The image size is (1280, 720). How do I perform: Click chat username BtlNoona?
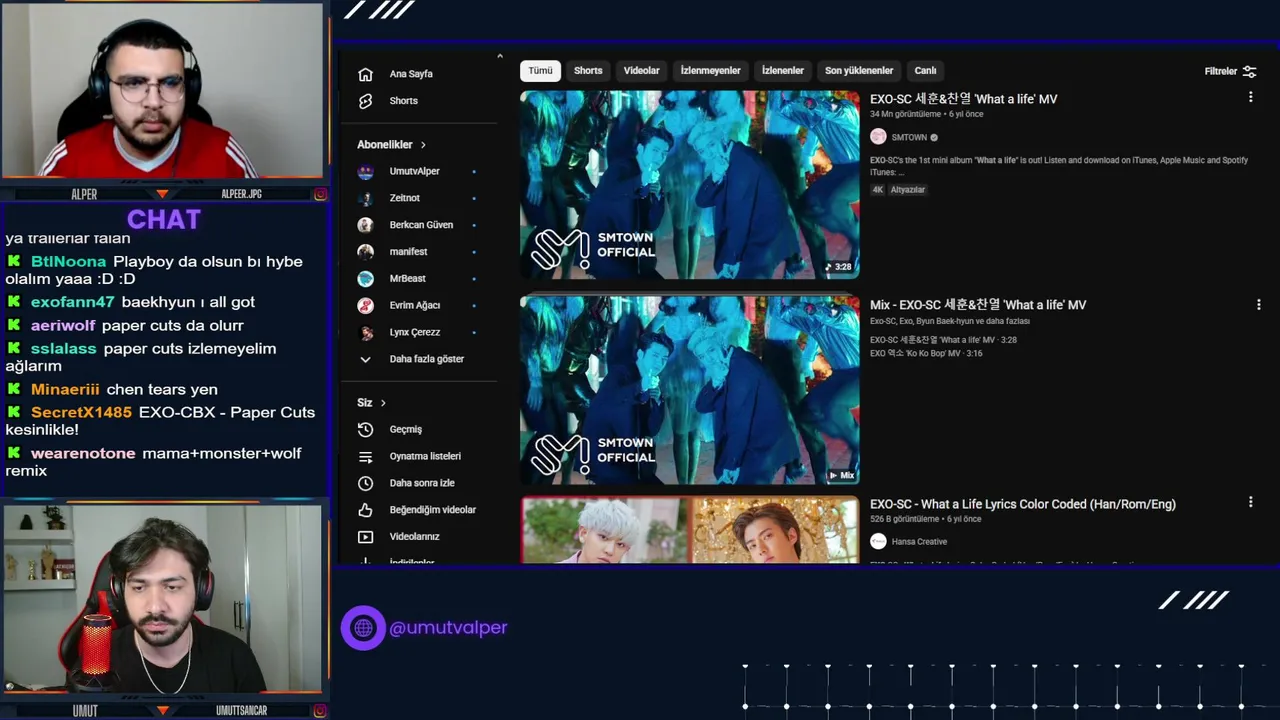68,262
